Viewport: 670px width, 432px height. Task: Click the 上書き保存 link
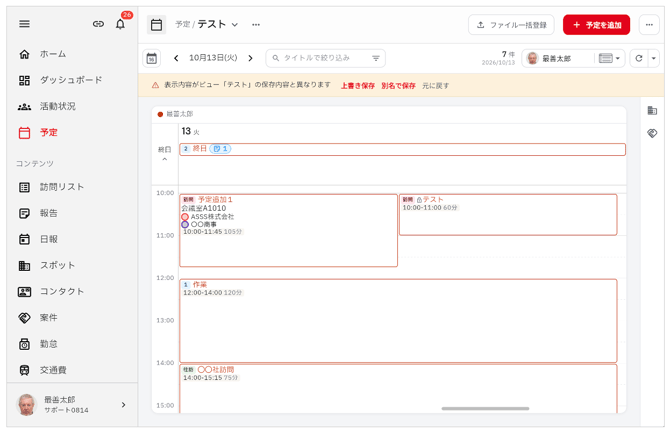[x=358, y=85]
